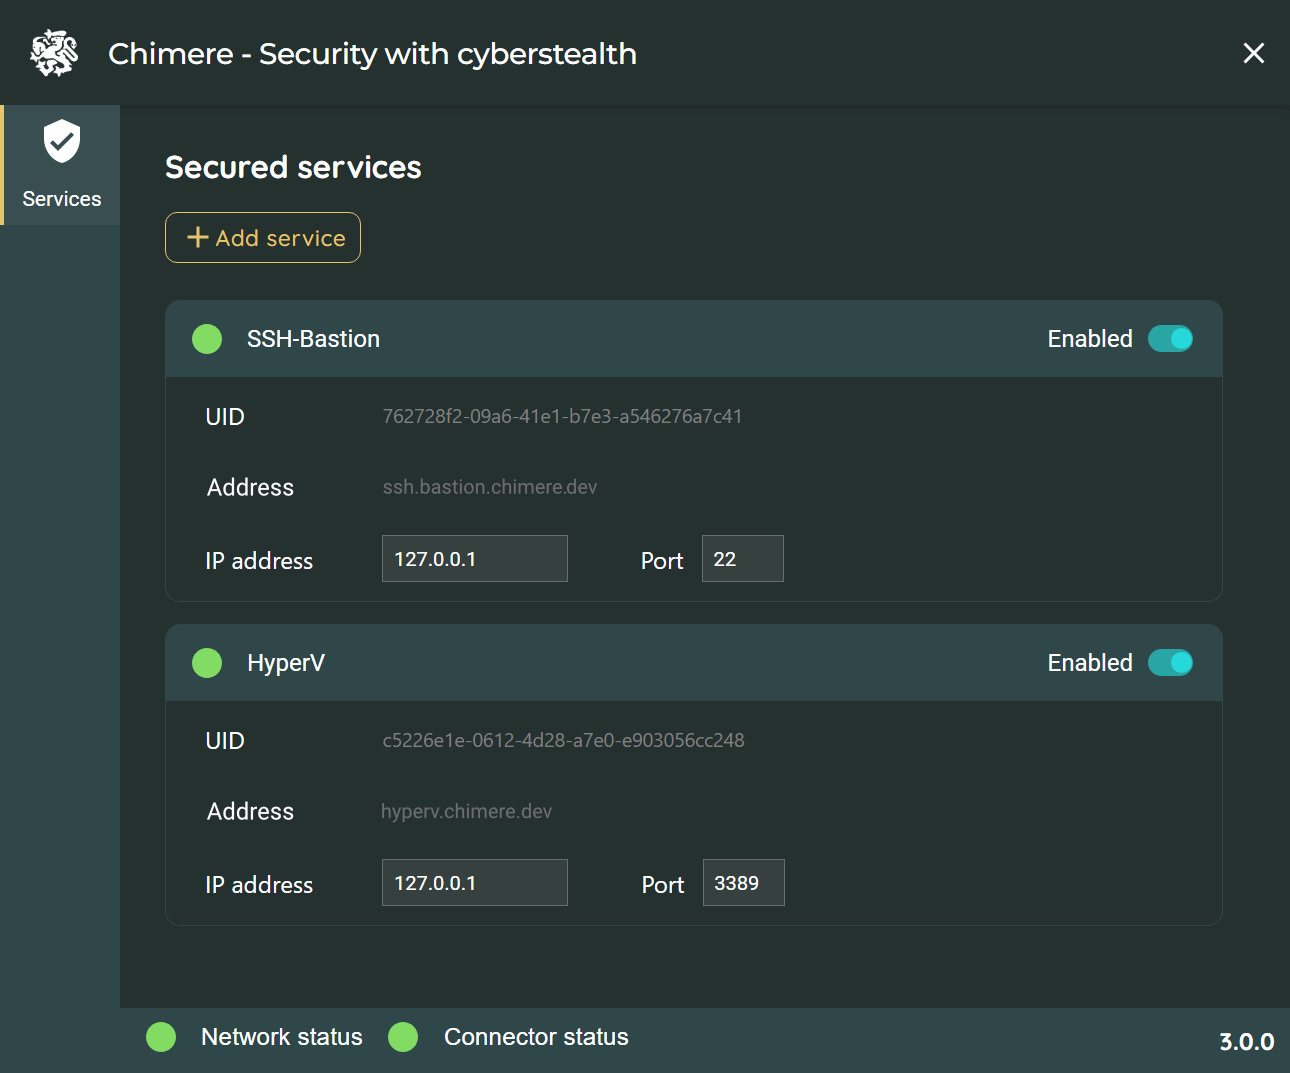Click the Connector status green indicator
The height and width of the screenshot is (1073, 1290).
pyautogui.click(x=403, y=1037)
